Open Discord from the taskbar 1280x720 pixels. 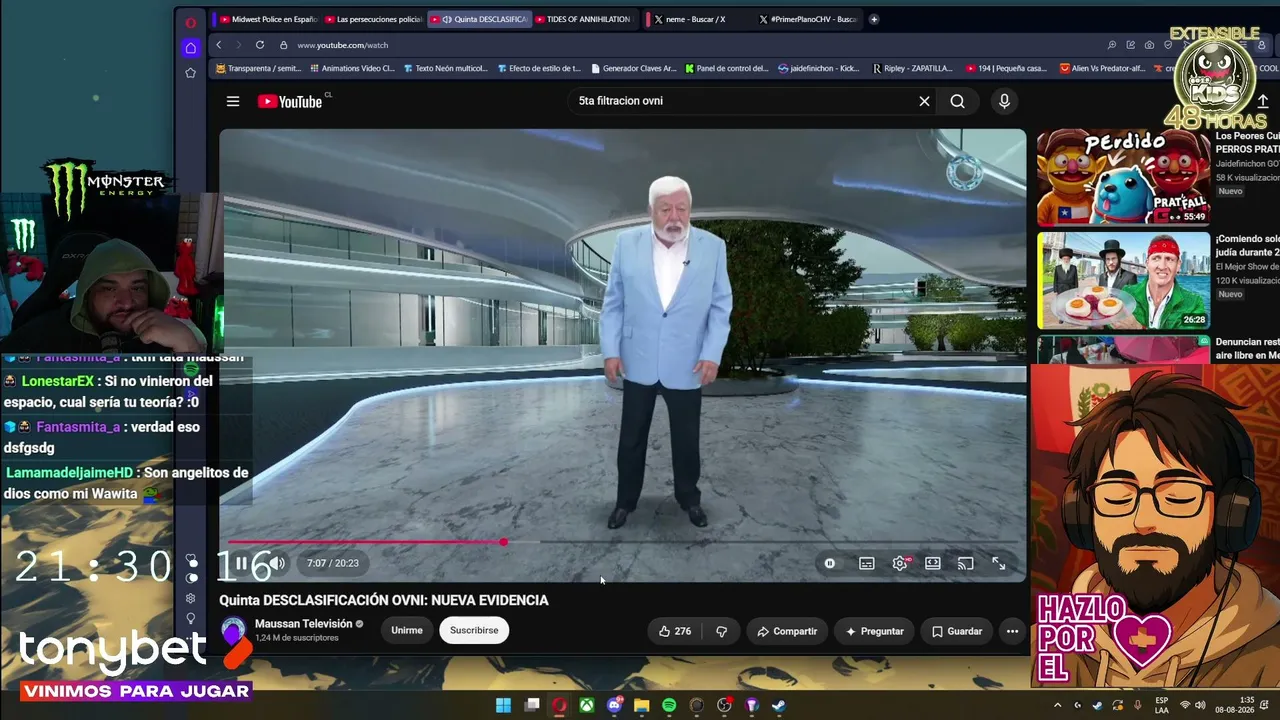pos(615,705)
